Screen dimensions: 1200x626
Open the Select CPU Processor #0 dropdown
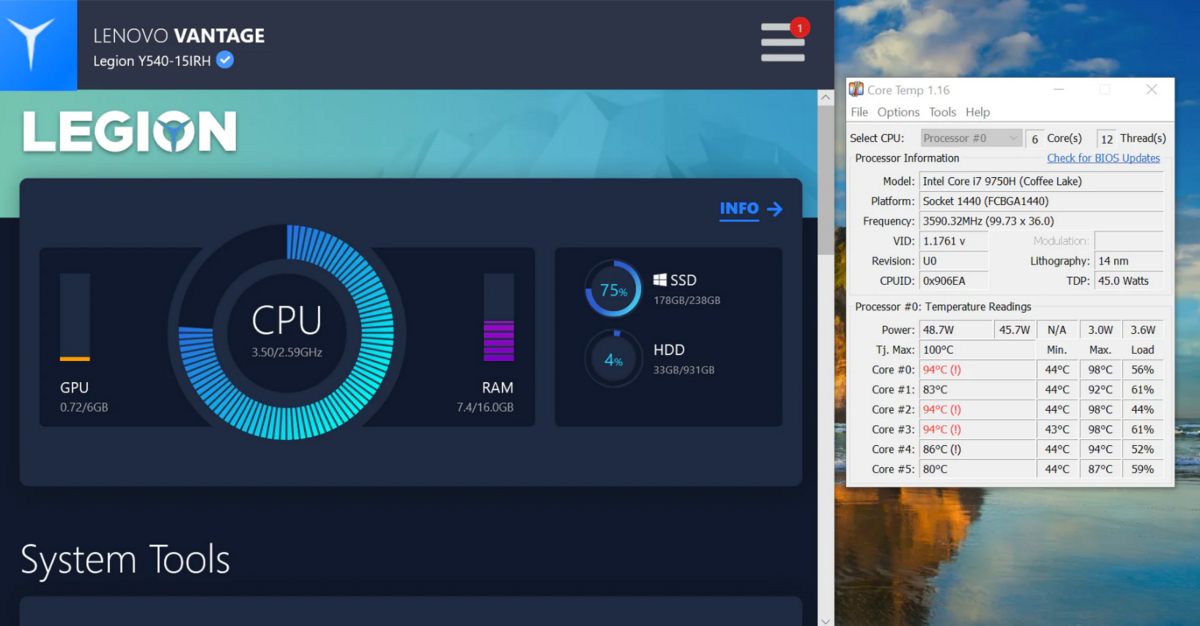970,138
